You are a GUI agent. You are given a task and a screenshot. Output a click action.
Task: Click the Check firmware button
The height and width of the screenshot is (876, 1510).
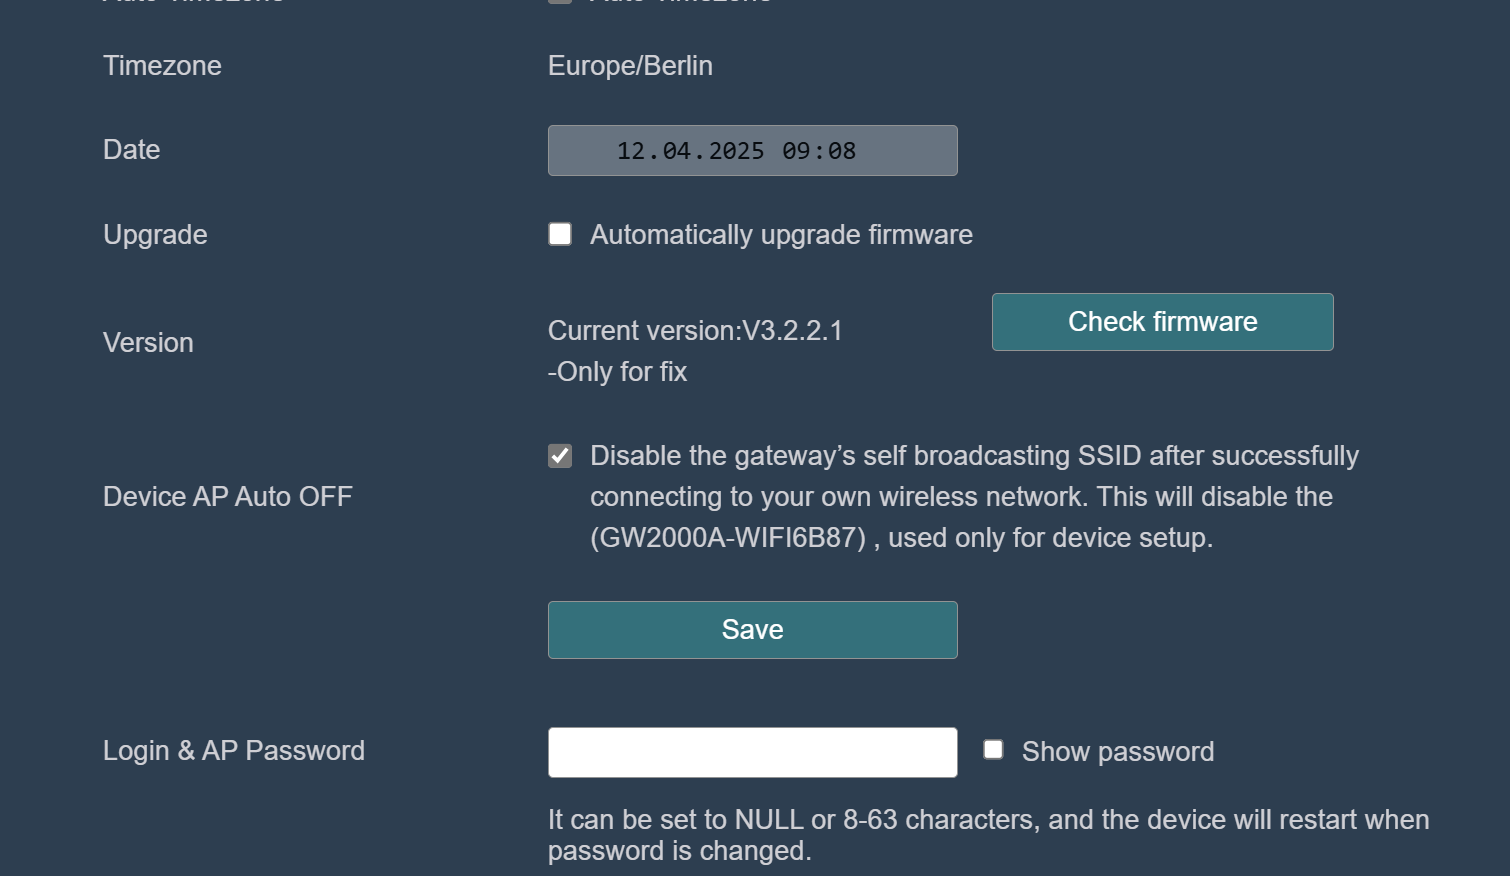[x=1162, y=322]
